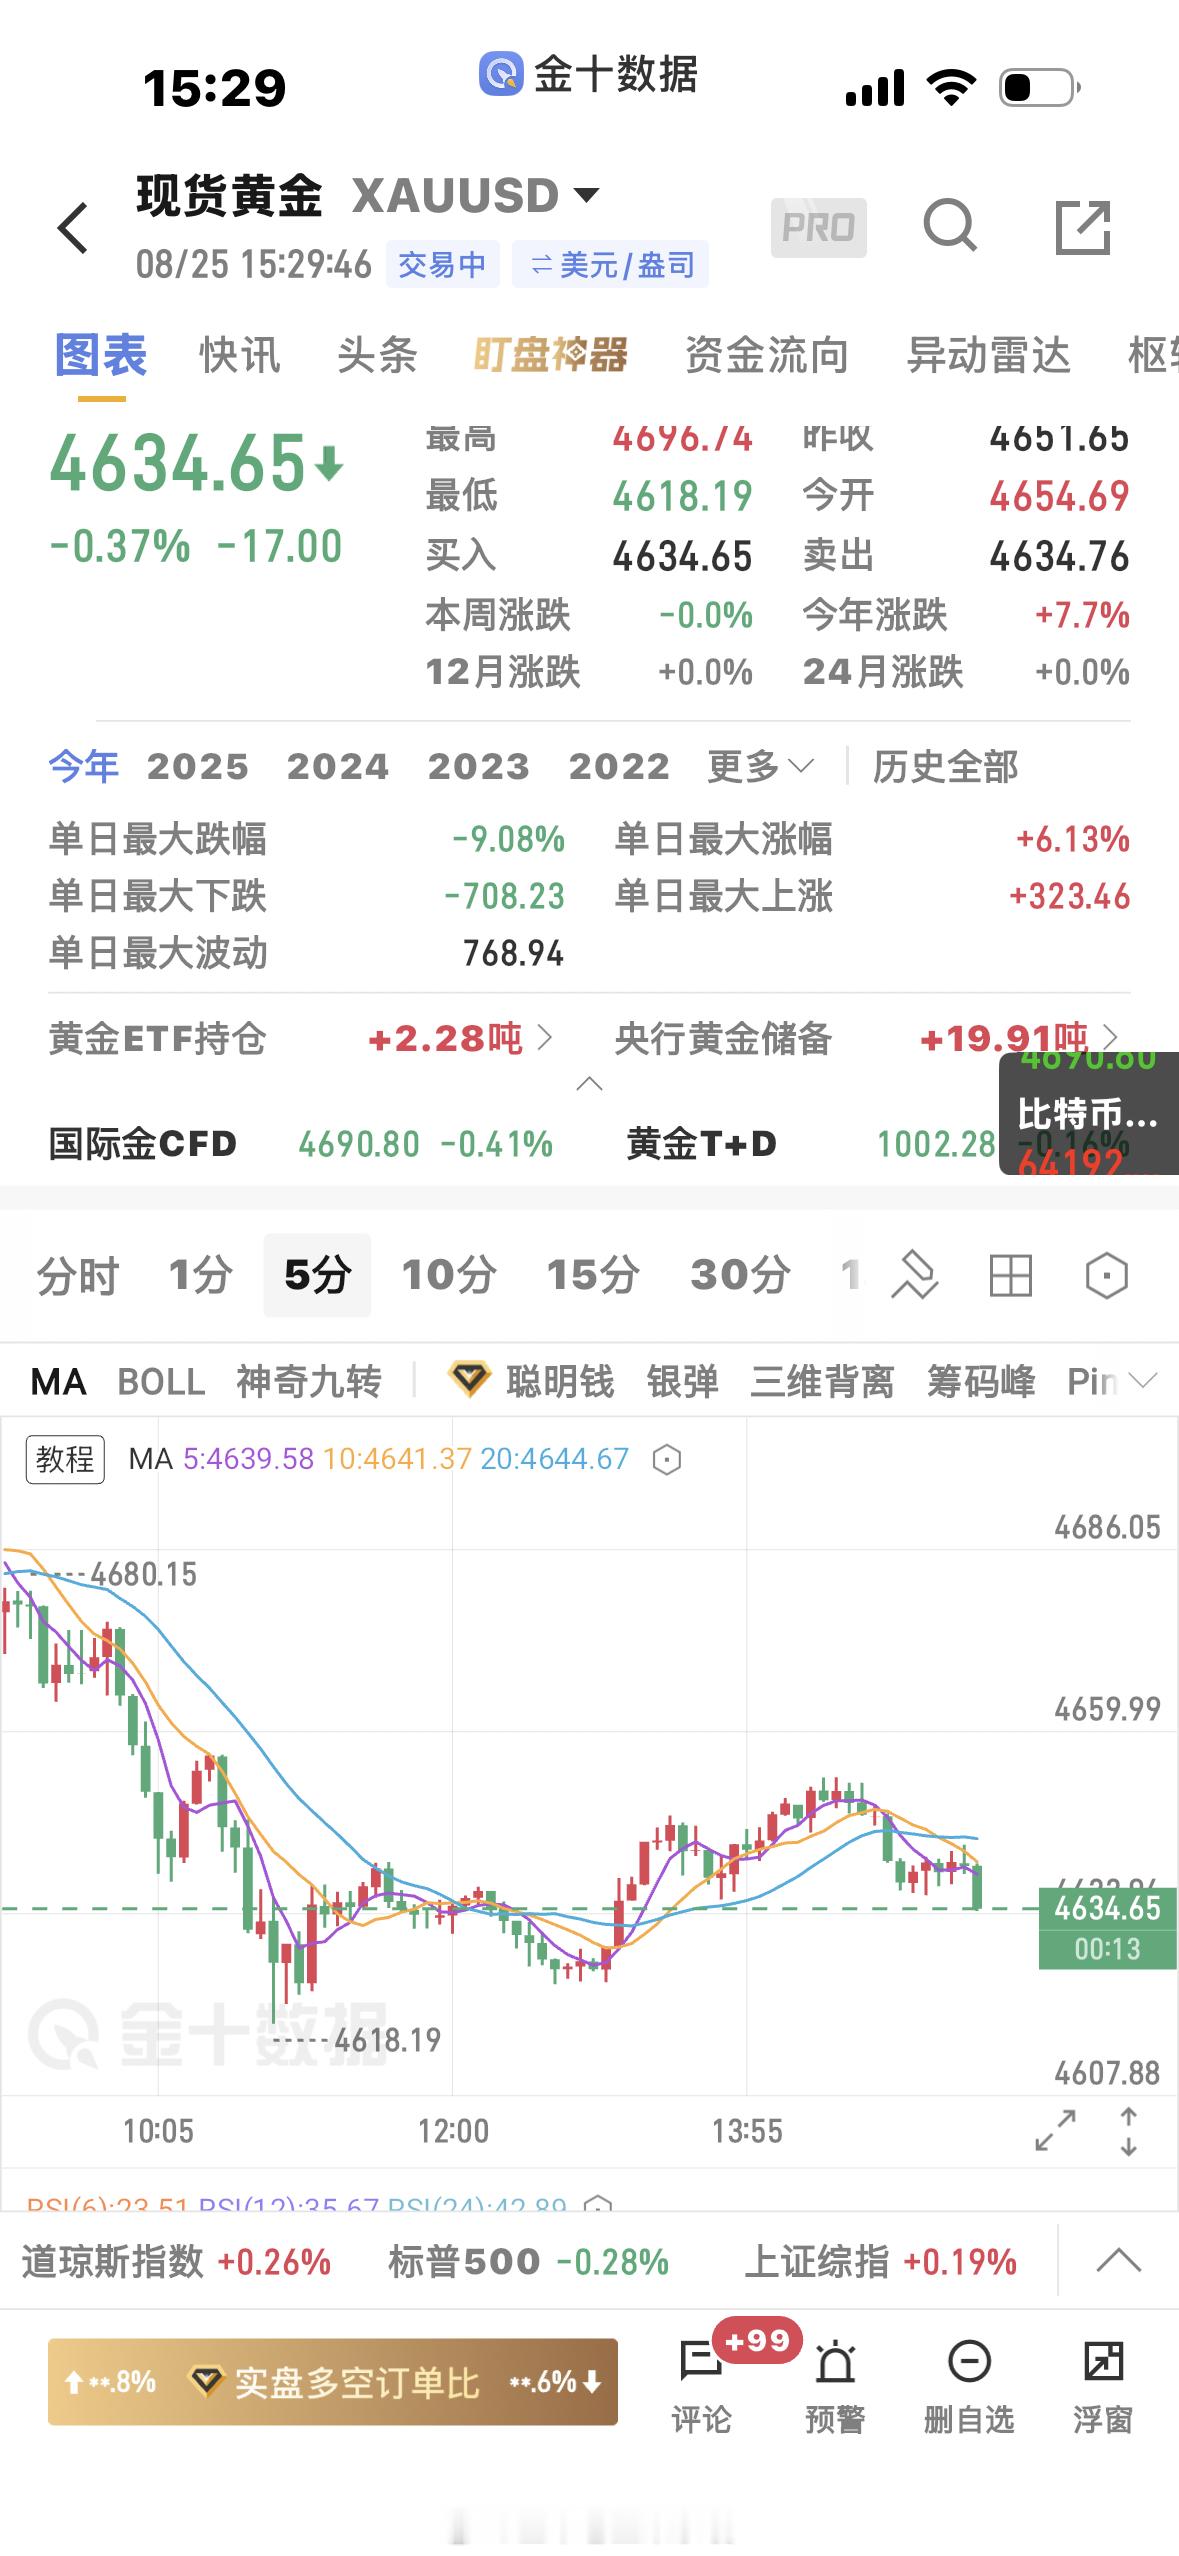Viewport: 1179px width, 2556px height.
Task: Tap the floating window icon (浮窗)
Action: click(x=1103, y=2386)
